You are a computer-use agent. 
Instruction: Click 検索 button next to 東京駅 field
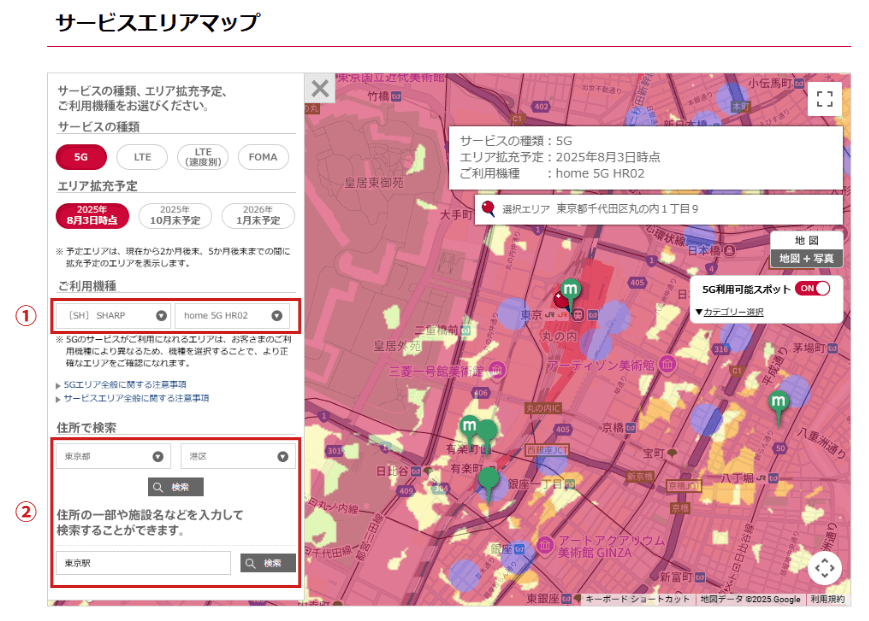tap(268, 563)
